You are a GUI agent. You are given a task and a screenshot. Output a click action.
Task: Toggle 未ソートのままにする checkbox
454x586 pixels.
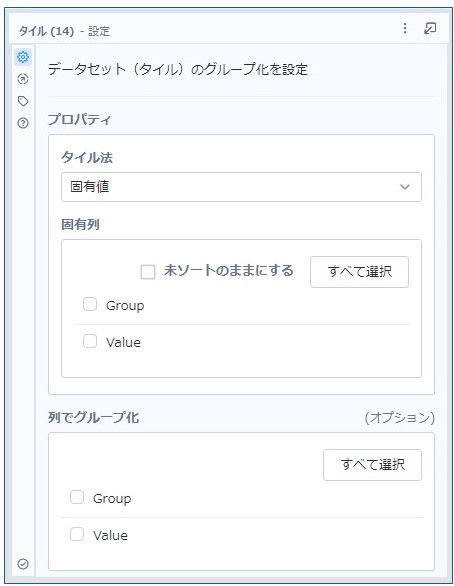tap(148, 272)
